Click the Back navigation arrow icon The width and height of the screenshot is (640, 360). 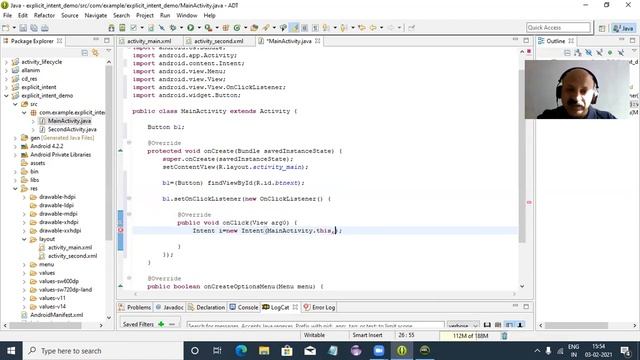pos(373,28)
